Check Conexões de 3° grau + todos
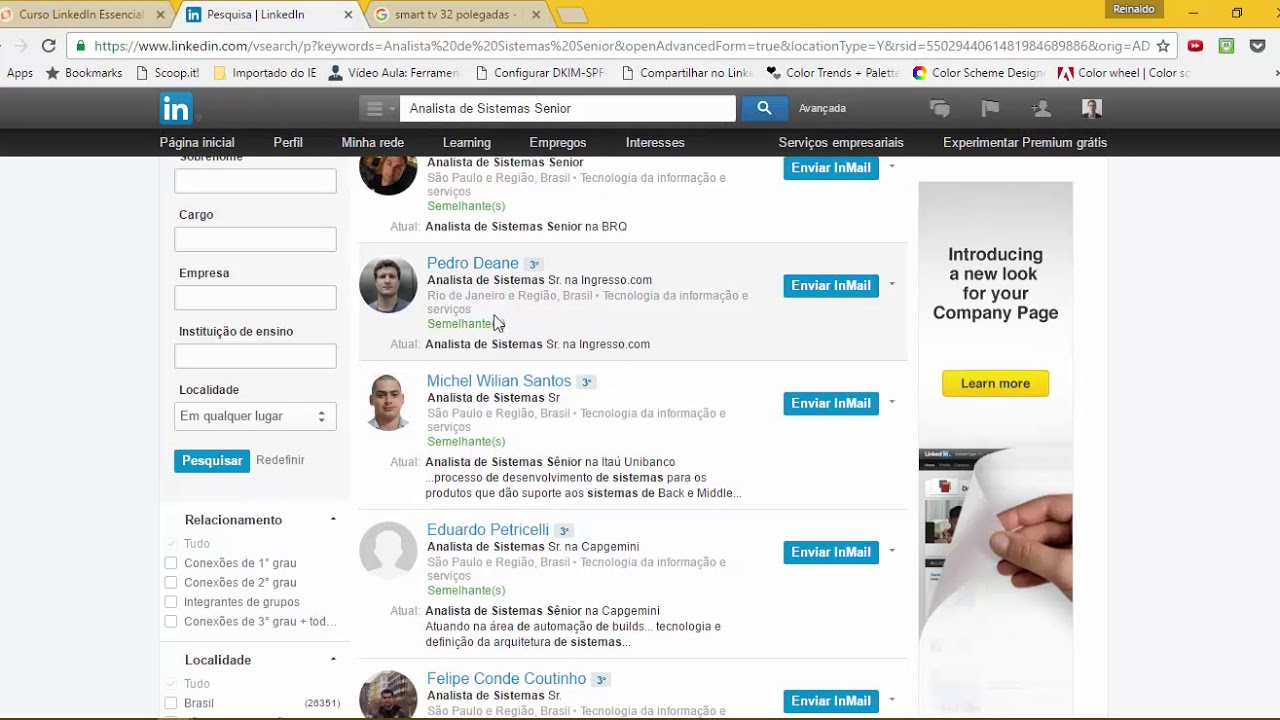The height and width of the screenshot is (720, 1280). (x=171, y=621)
